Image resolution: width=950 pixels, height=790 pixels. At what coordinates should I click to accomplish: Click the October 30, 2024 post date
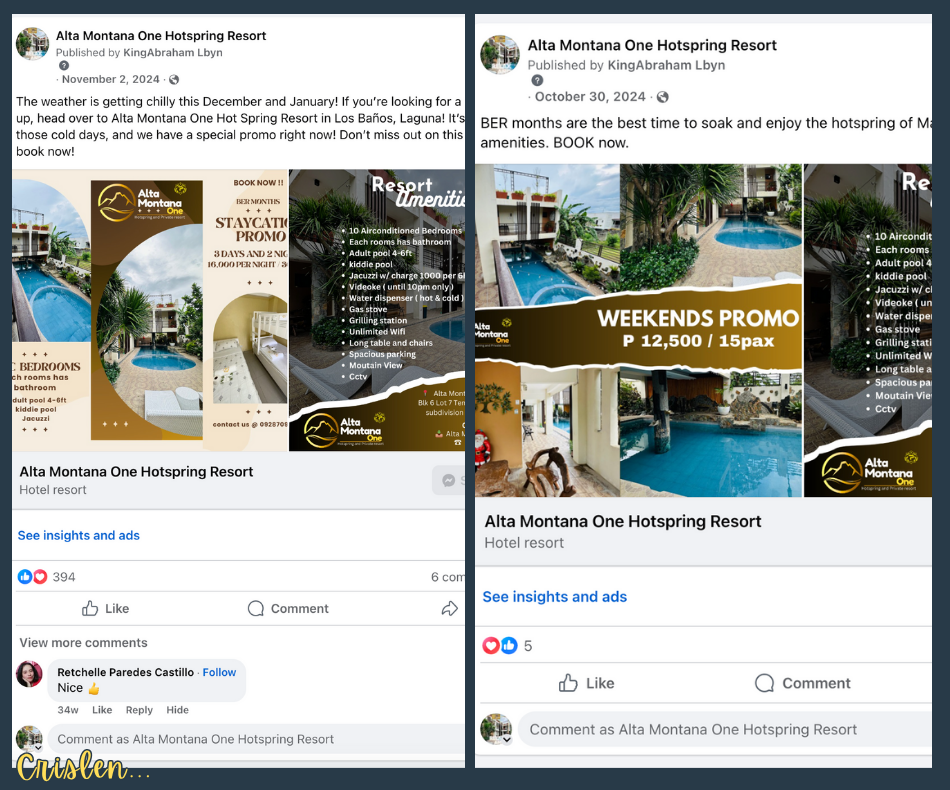590,97
